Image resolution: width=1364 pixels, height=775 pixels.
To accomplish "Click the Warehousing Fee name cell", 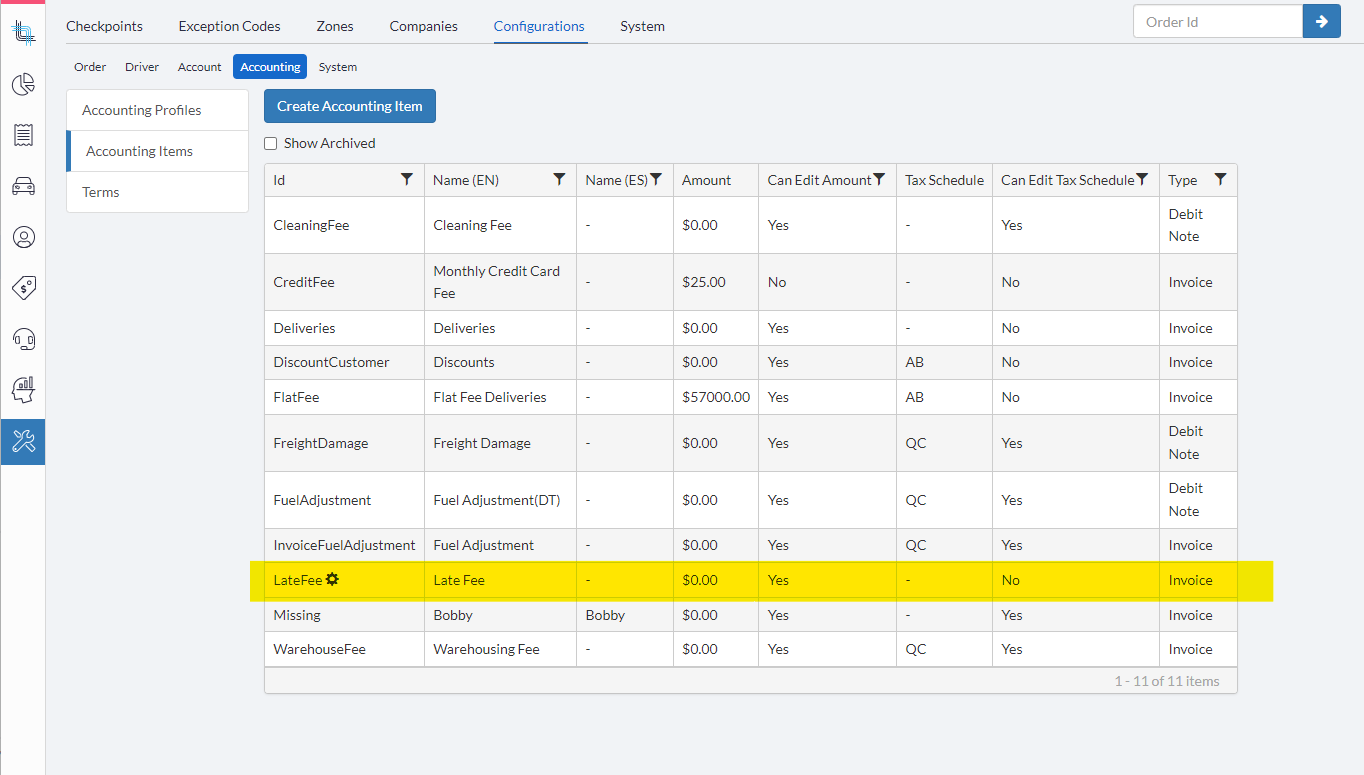I will coord(500,649).
